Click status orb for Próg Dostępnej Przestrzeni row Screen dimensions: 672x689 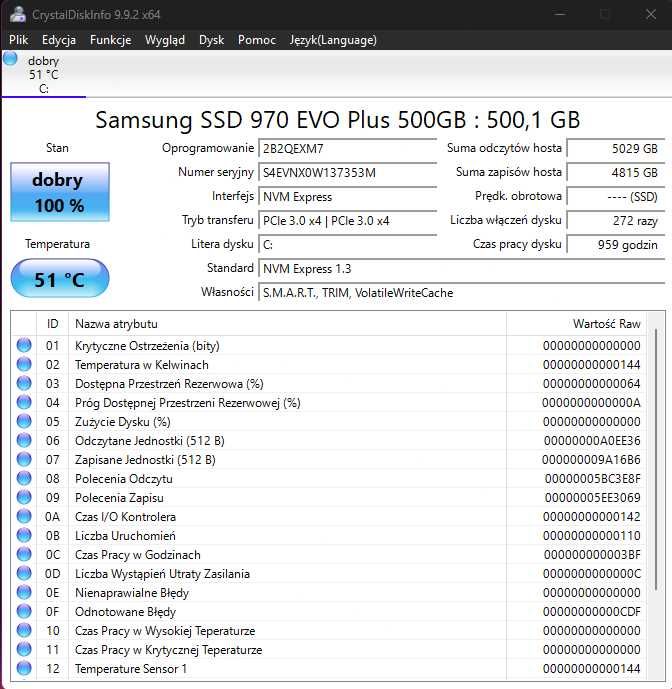(24, 402)
